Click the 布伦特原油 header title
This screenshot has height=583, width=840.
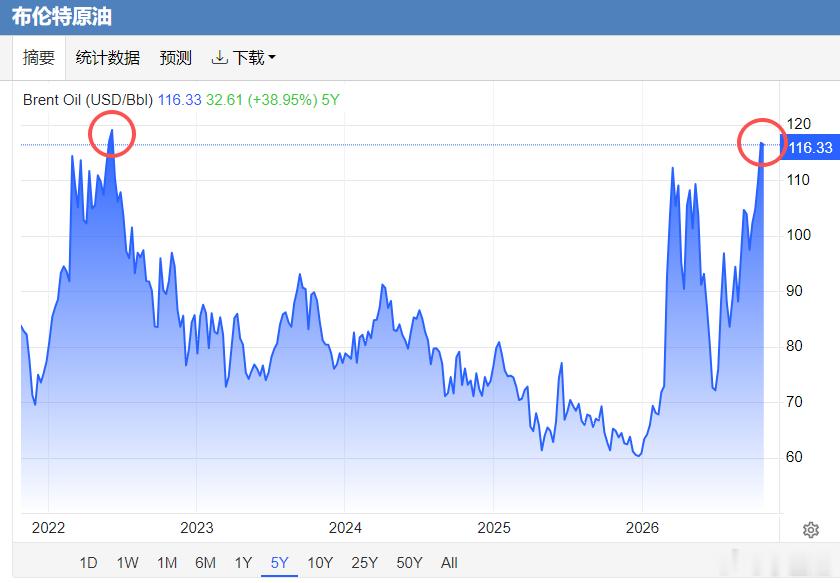(62, 17)
